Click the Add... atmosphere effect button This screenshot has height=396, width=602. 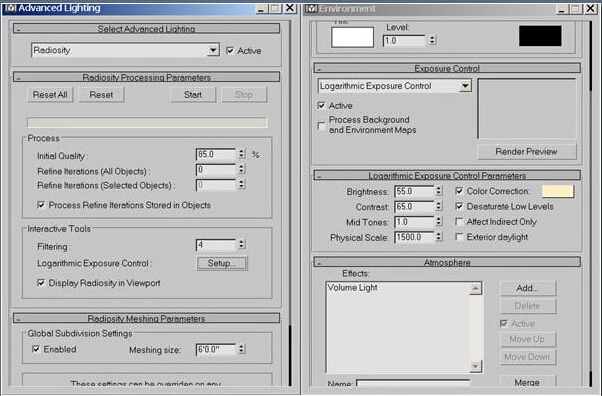tap(528, 288)
